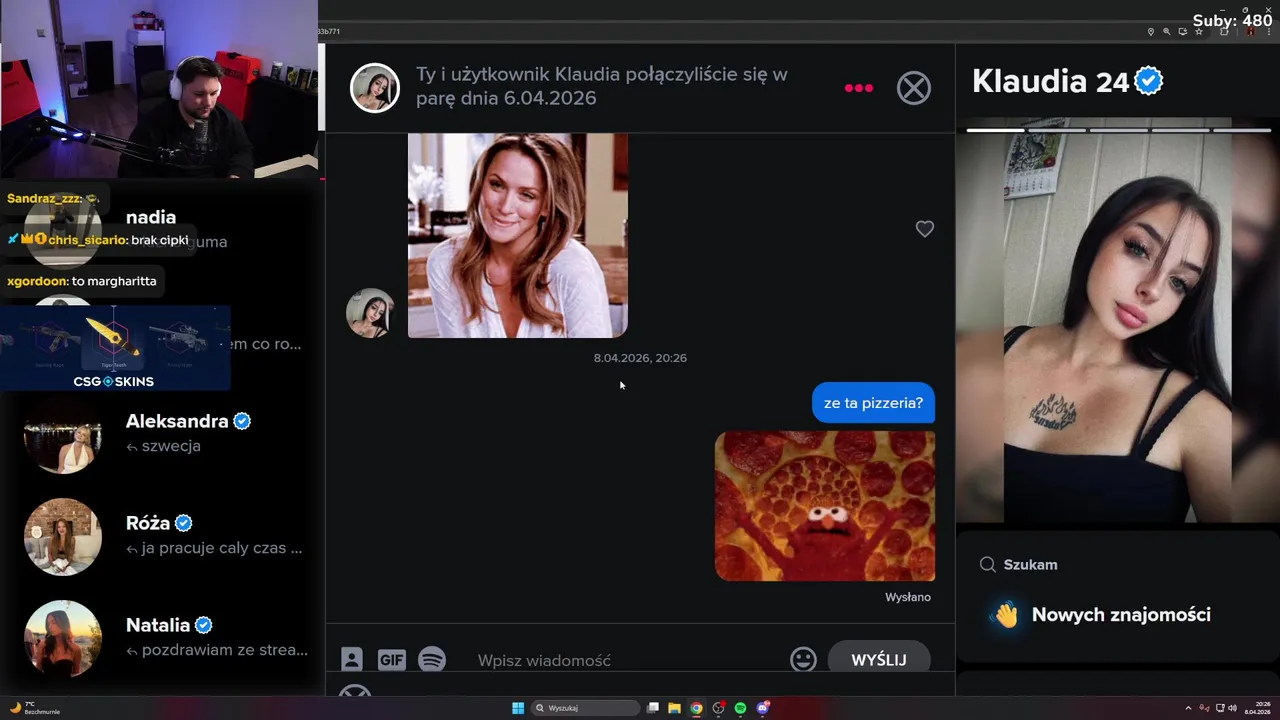1280x720 pixels.
Task: Focus the 'Wpisz wiadomość' message field
Action: pos(628,660)
